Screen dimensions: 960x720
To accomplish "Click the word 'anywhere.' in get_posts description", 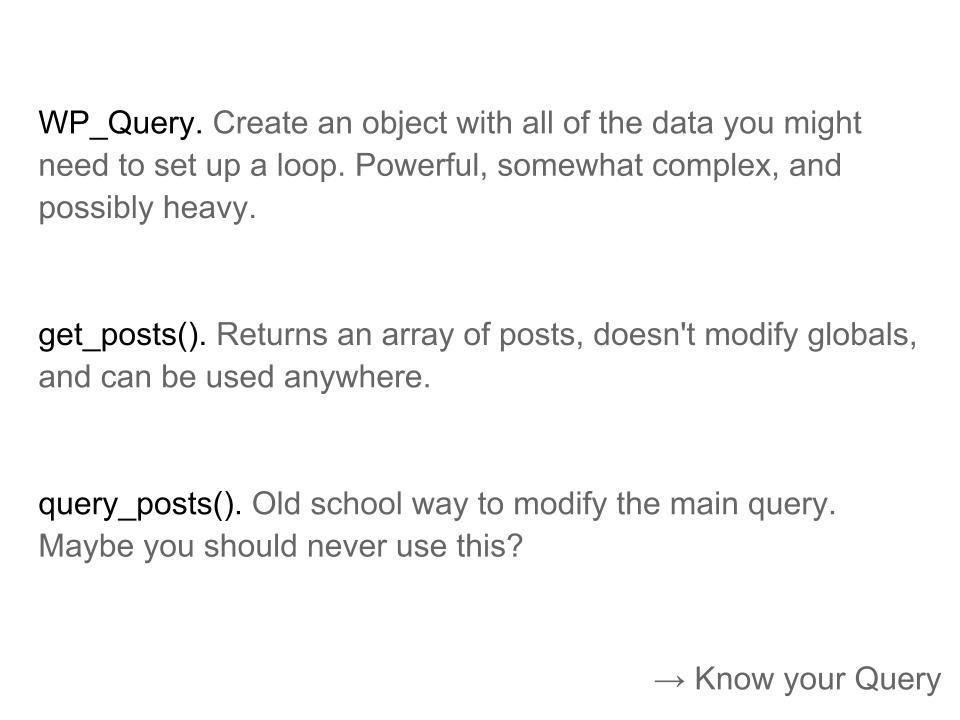I will (357, 377).
